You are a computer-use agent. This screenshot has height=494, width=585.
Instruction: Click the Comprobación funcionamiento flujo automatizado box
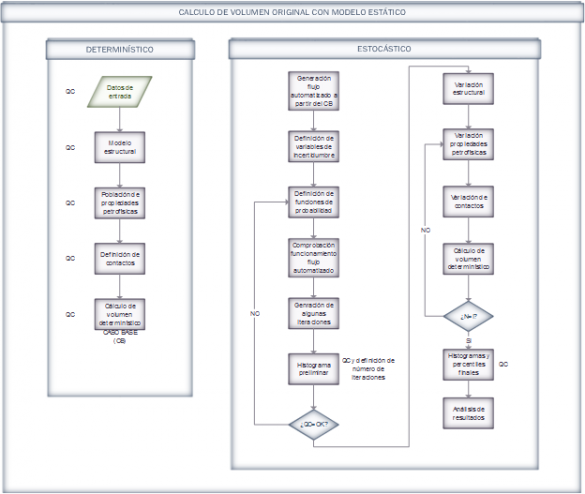[x=313, y=258]
